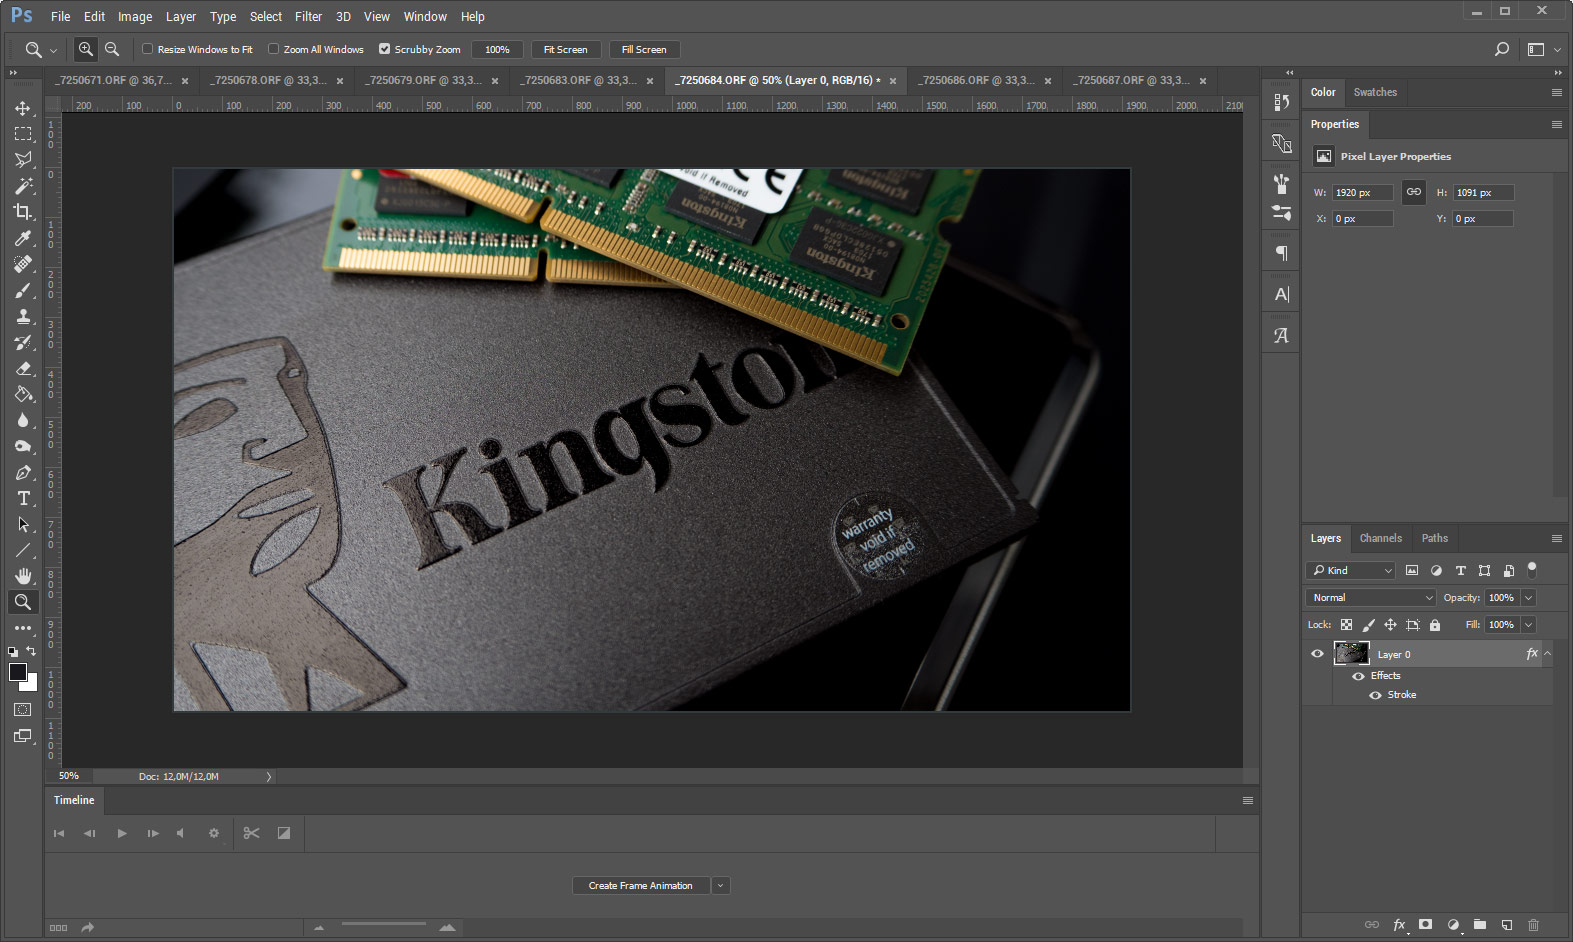Select the History Brush tool
The image size is (1573, 942).
point(23,342)
